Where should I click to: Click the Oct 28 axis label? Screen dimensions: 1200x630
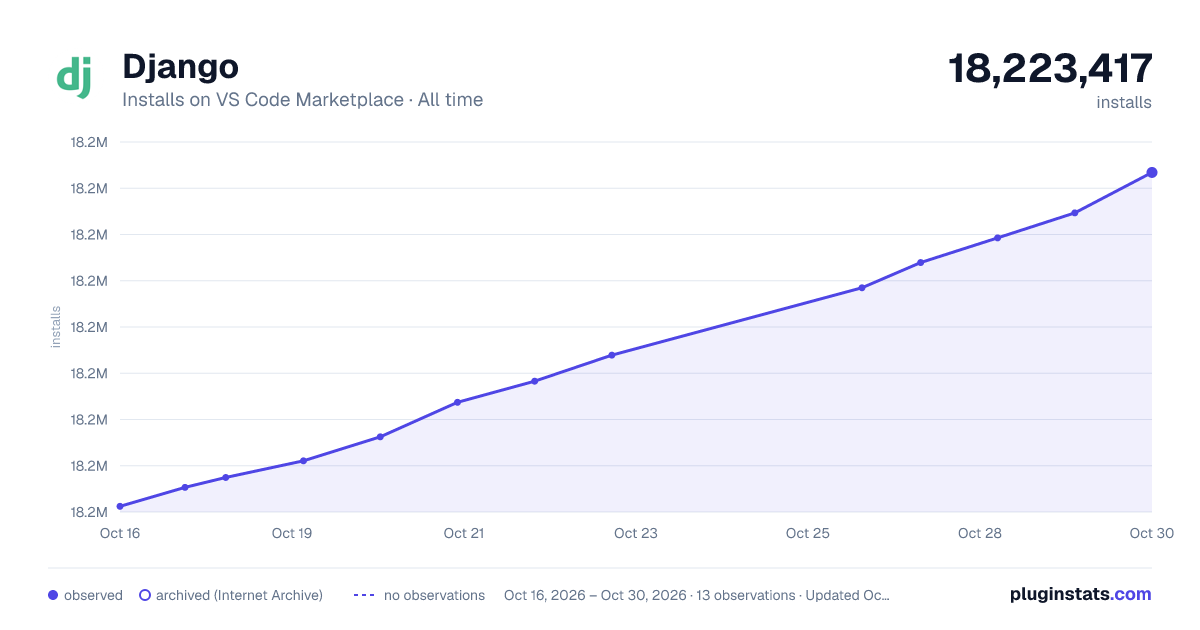click(x=980, y=533)
